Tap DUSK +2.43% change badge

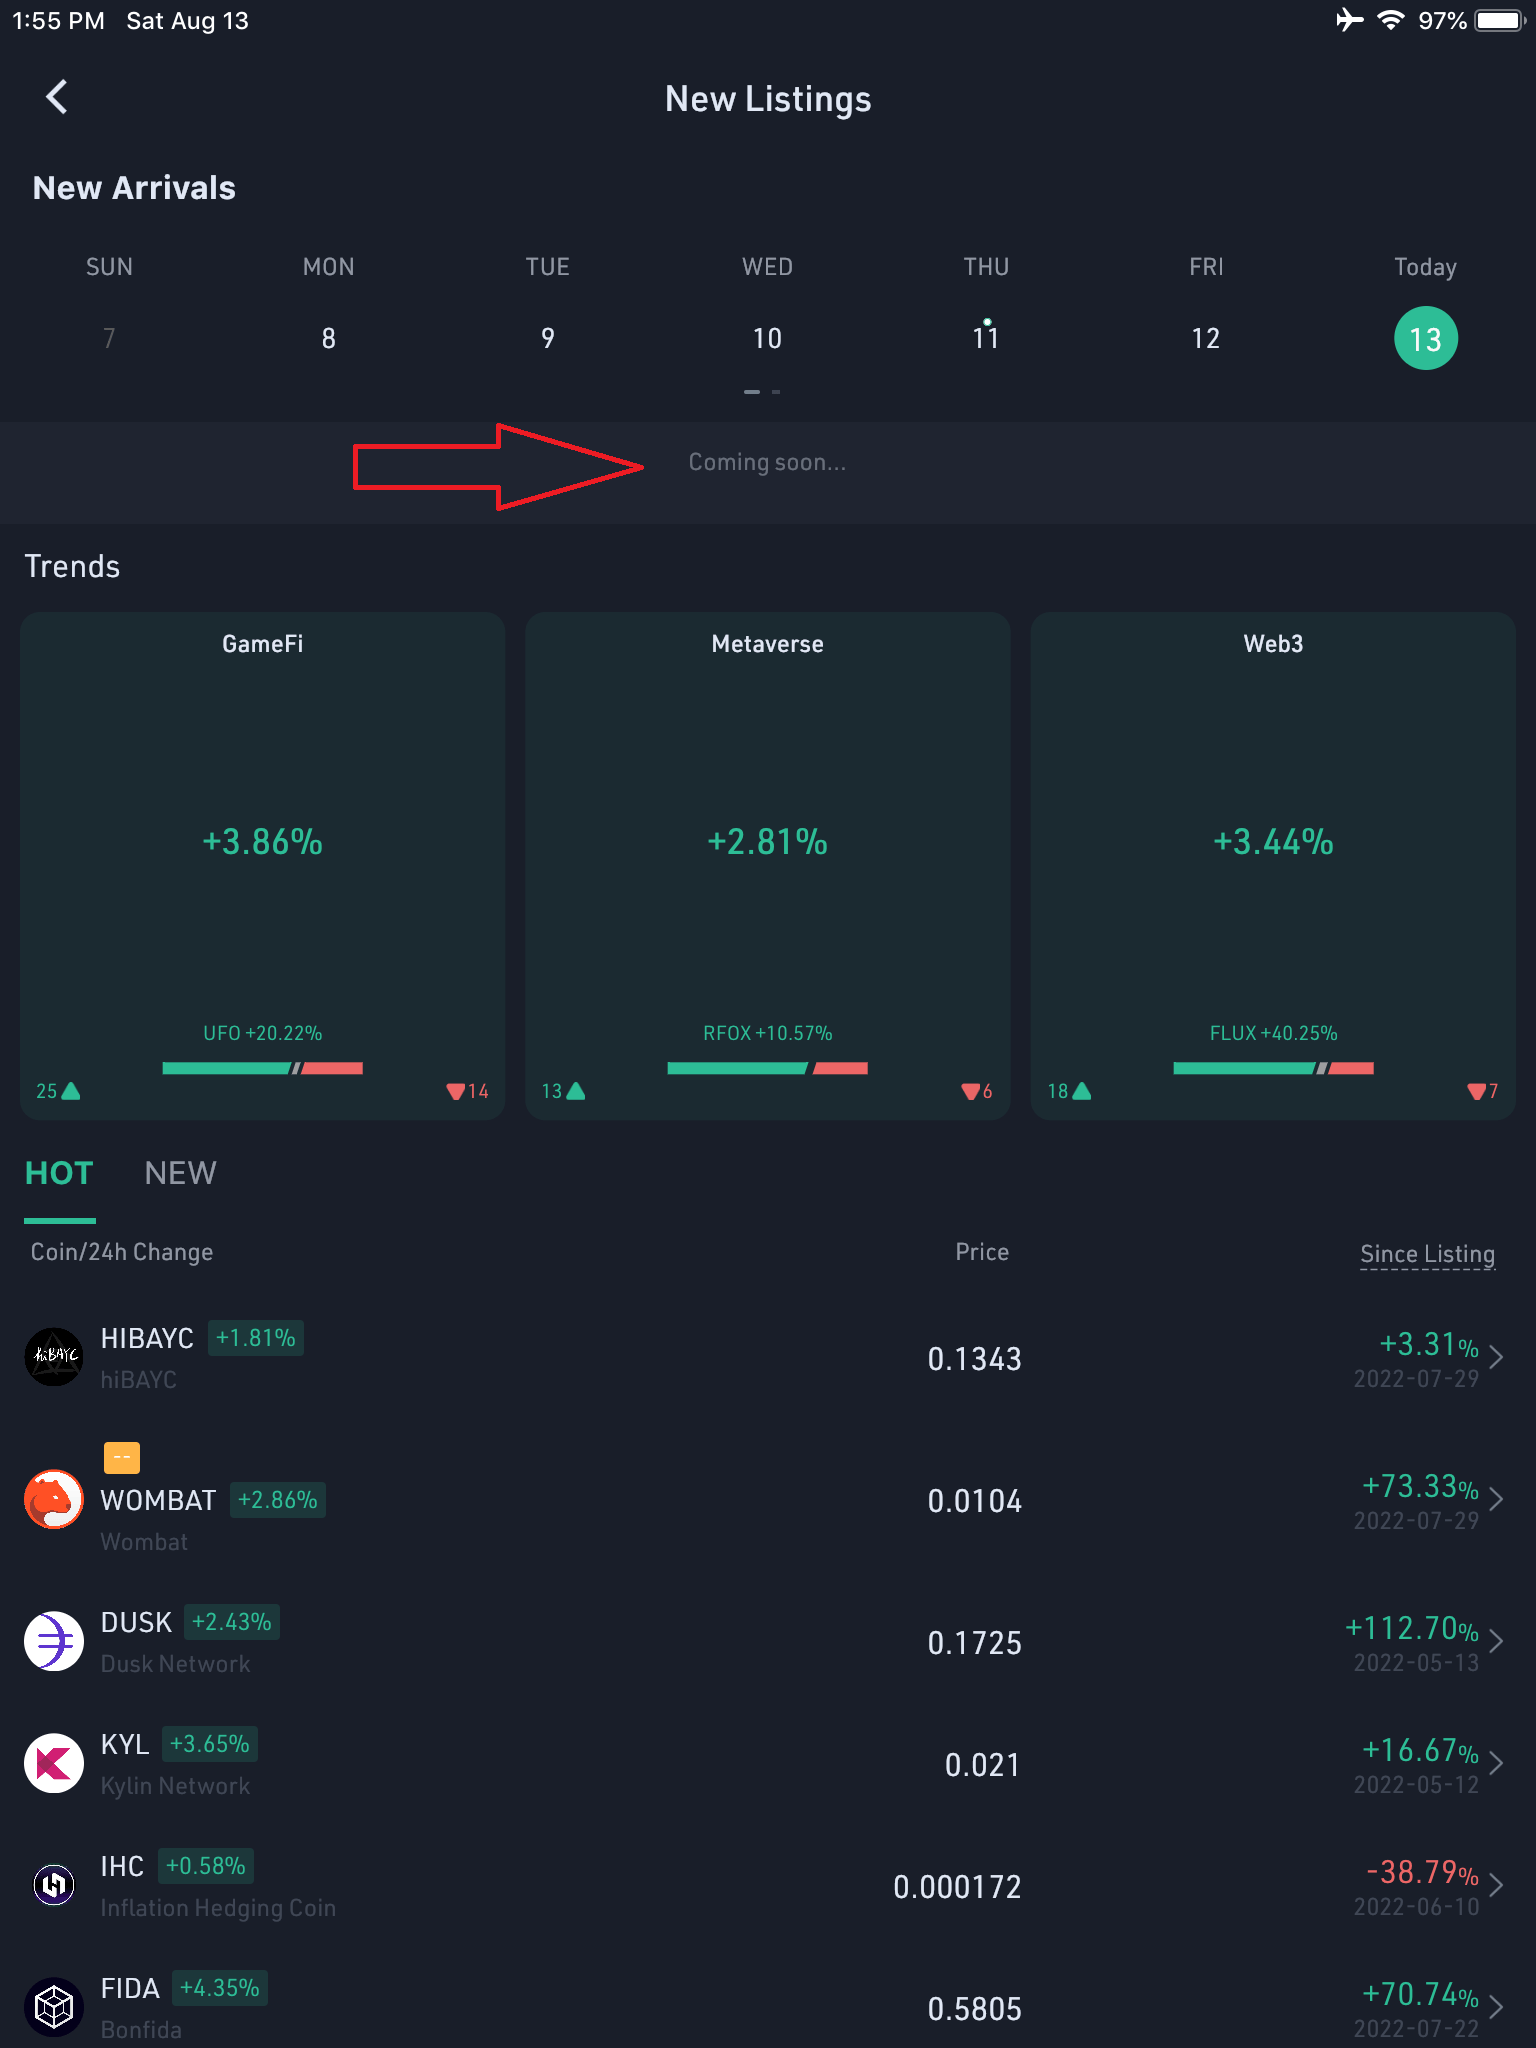232,1622
